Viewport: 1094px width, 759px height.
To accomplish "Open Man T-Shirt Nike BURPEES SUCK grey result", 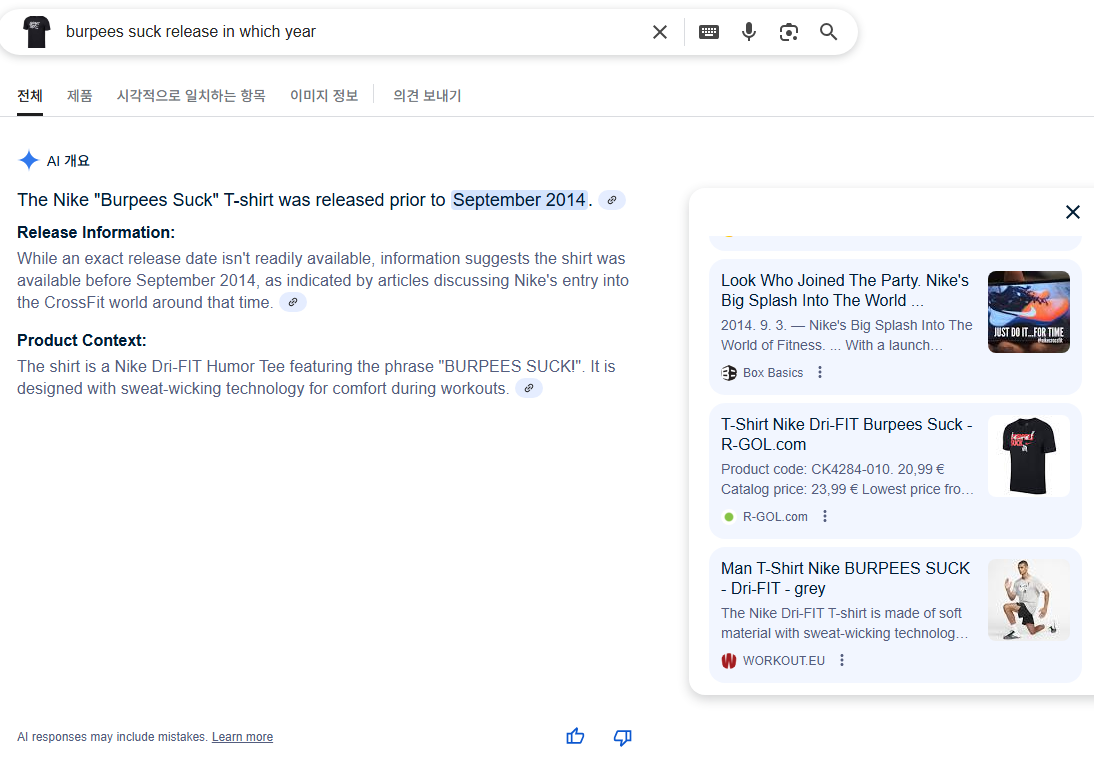I will pyautogui.click(x=845, y=578).
